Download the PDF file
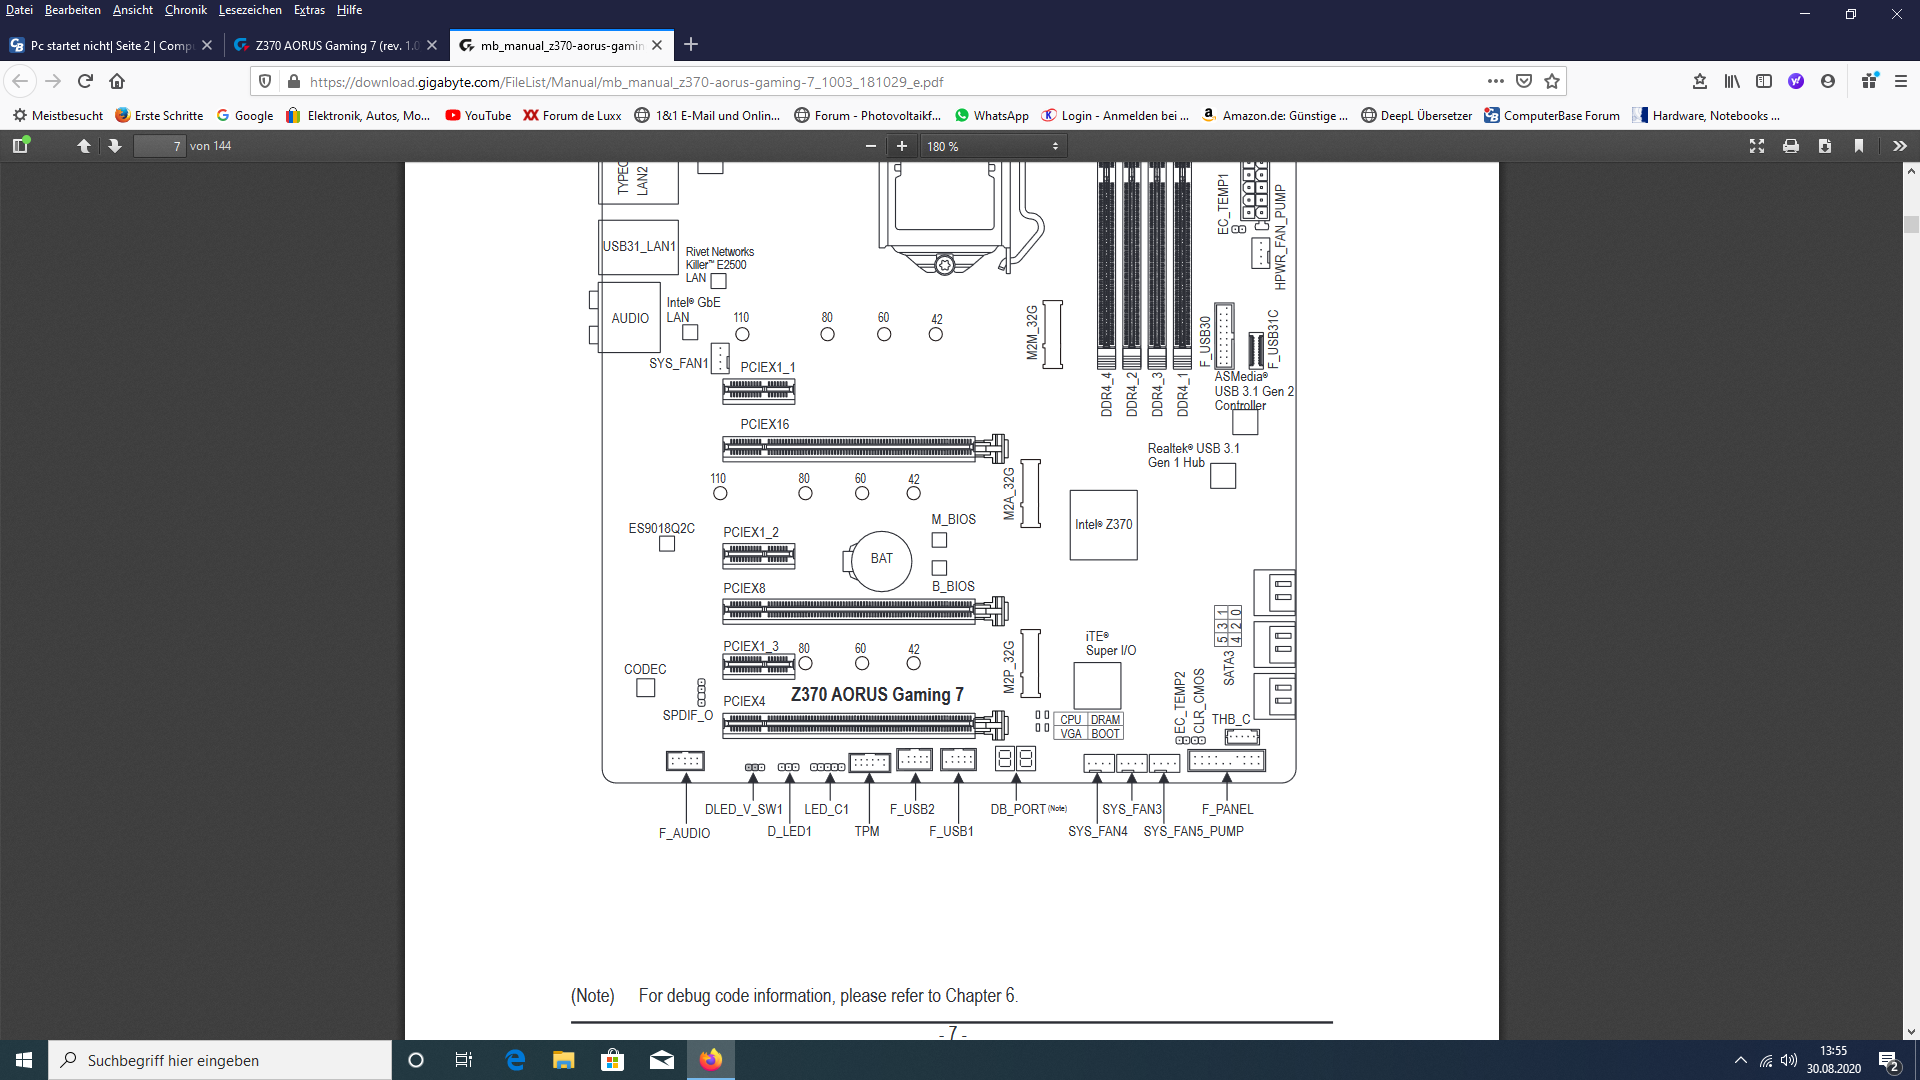Image resolution: width=1920 pixels, height=1080 pixels. click(x=1825, y=146)
